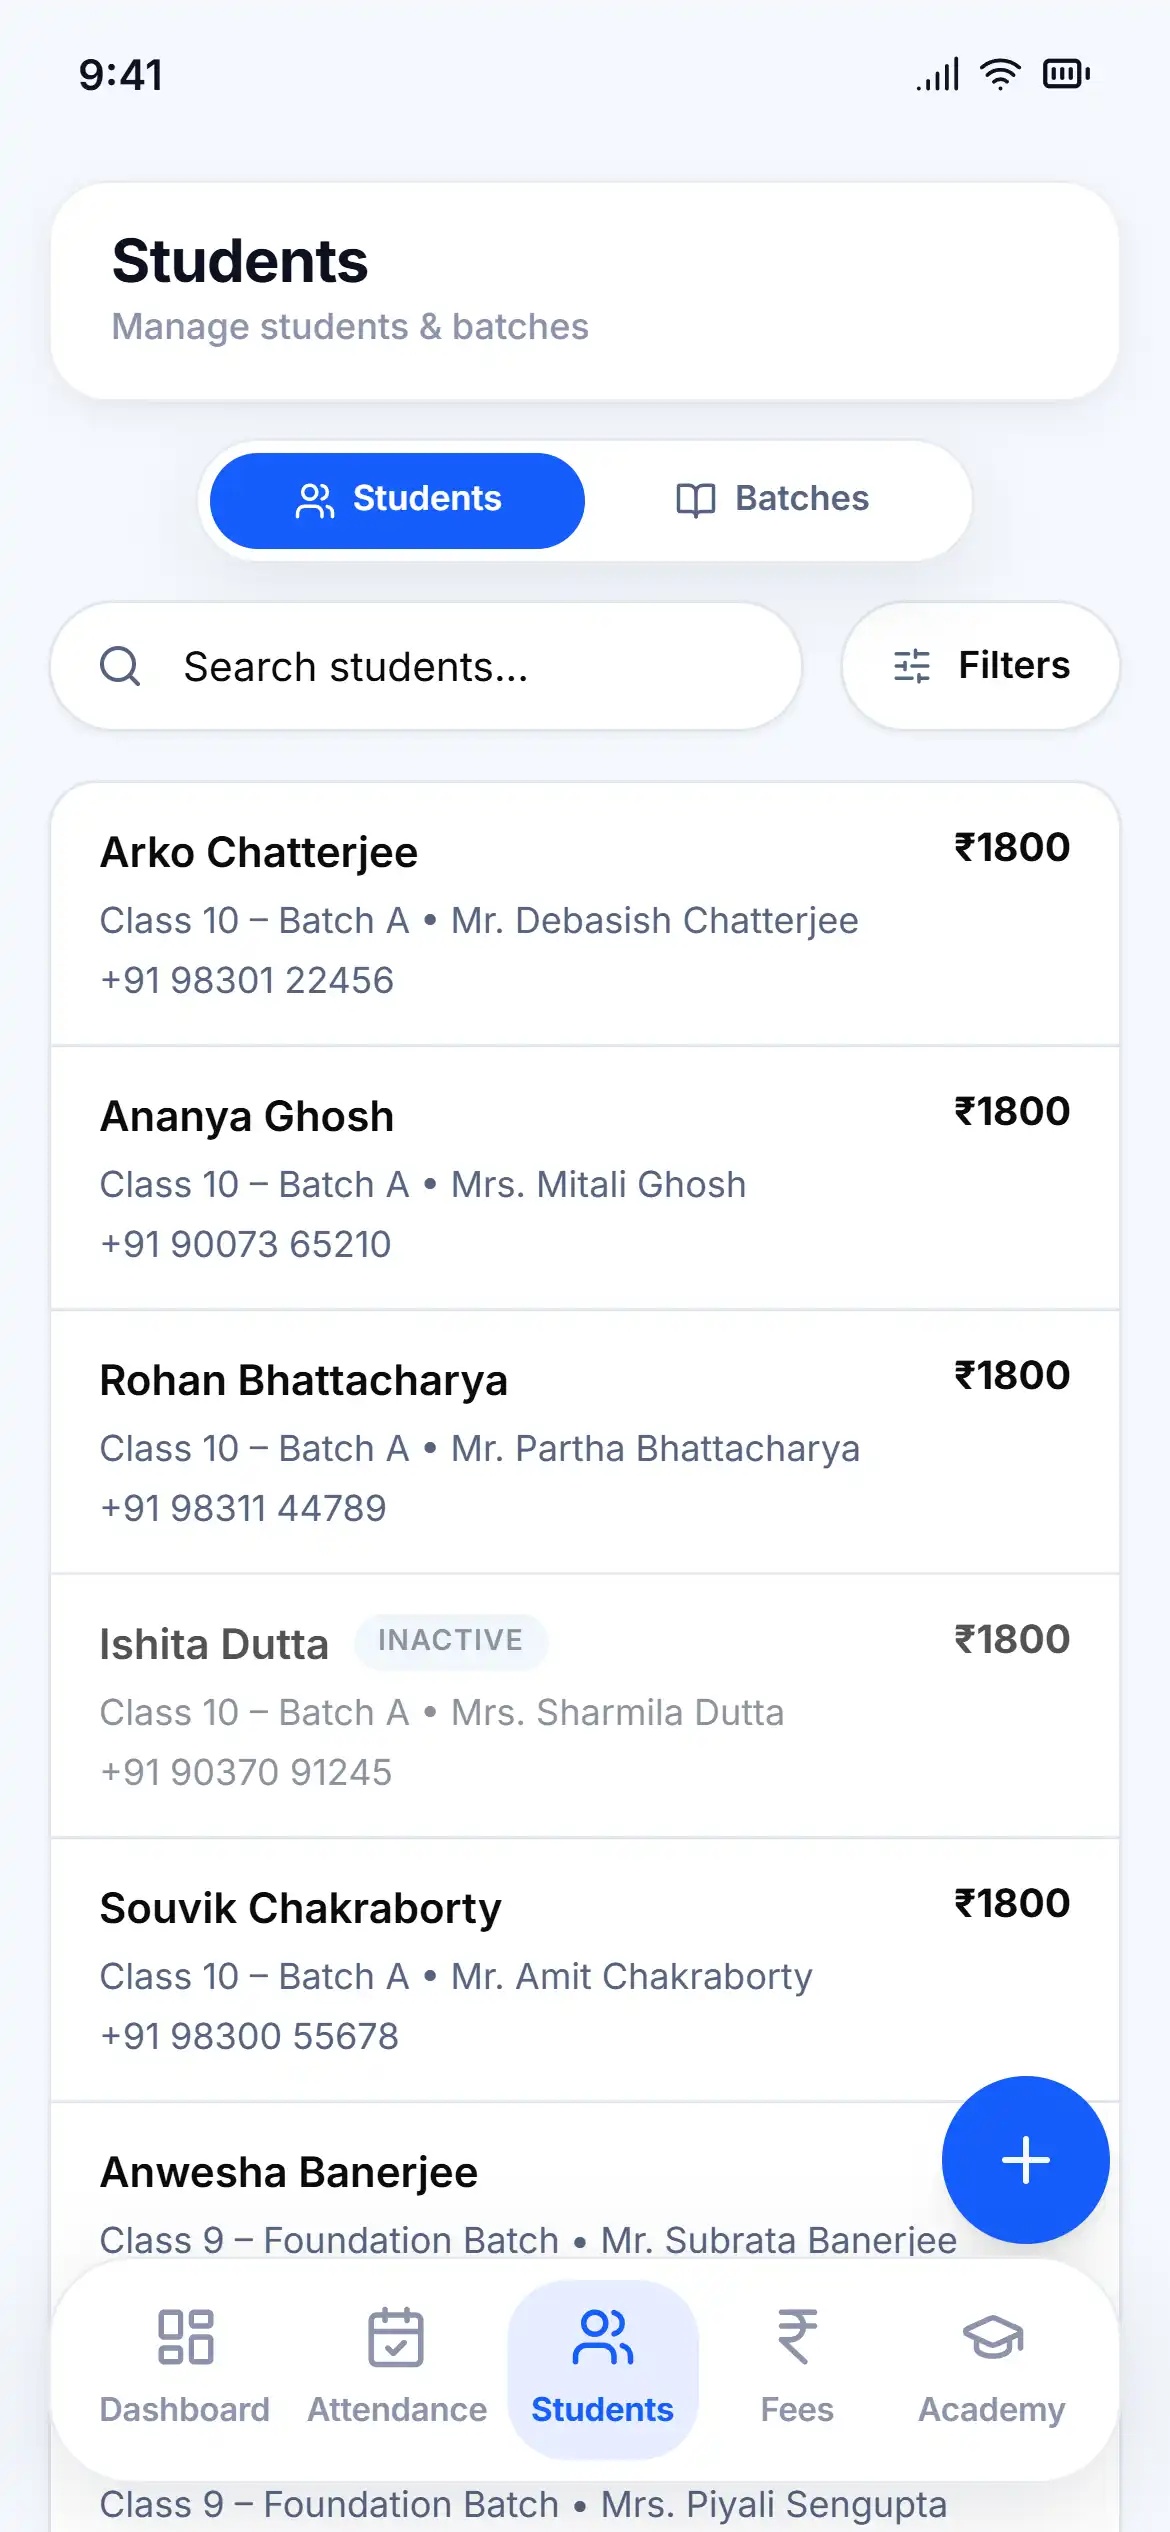This screenshot has height=2532, width=1170.
Task: Tap the Filters sliders icon
Action: coord(912,666)
